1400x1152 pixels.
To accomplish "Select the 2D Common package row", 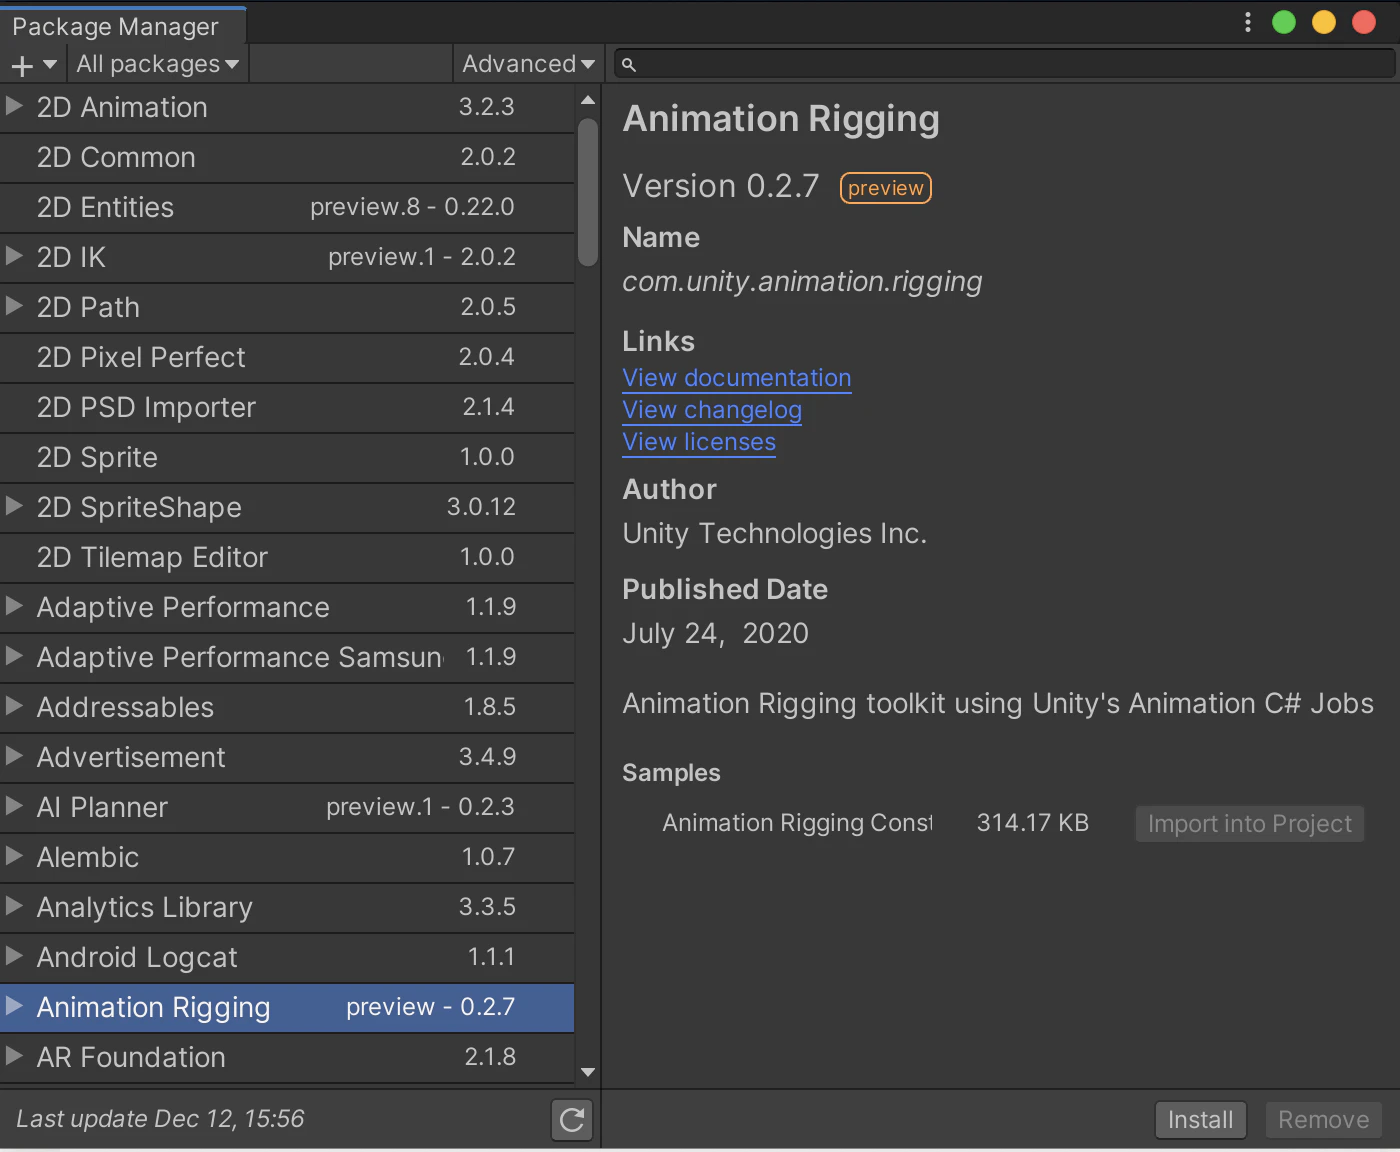I will [x=287, y=158].
